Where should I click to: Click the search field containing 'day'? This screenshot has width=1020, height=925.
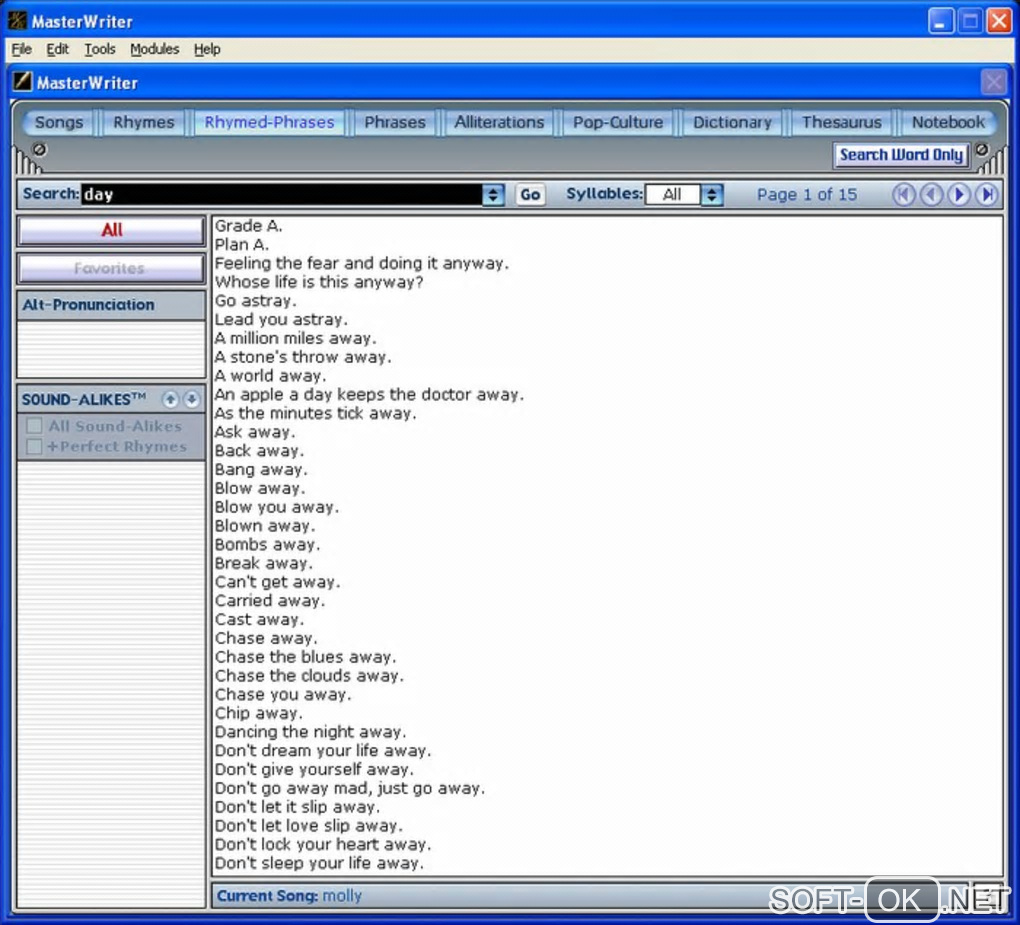point(282,194)
